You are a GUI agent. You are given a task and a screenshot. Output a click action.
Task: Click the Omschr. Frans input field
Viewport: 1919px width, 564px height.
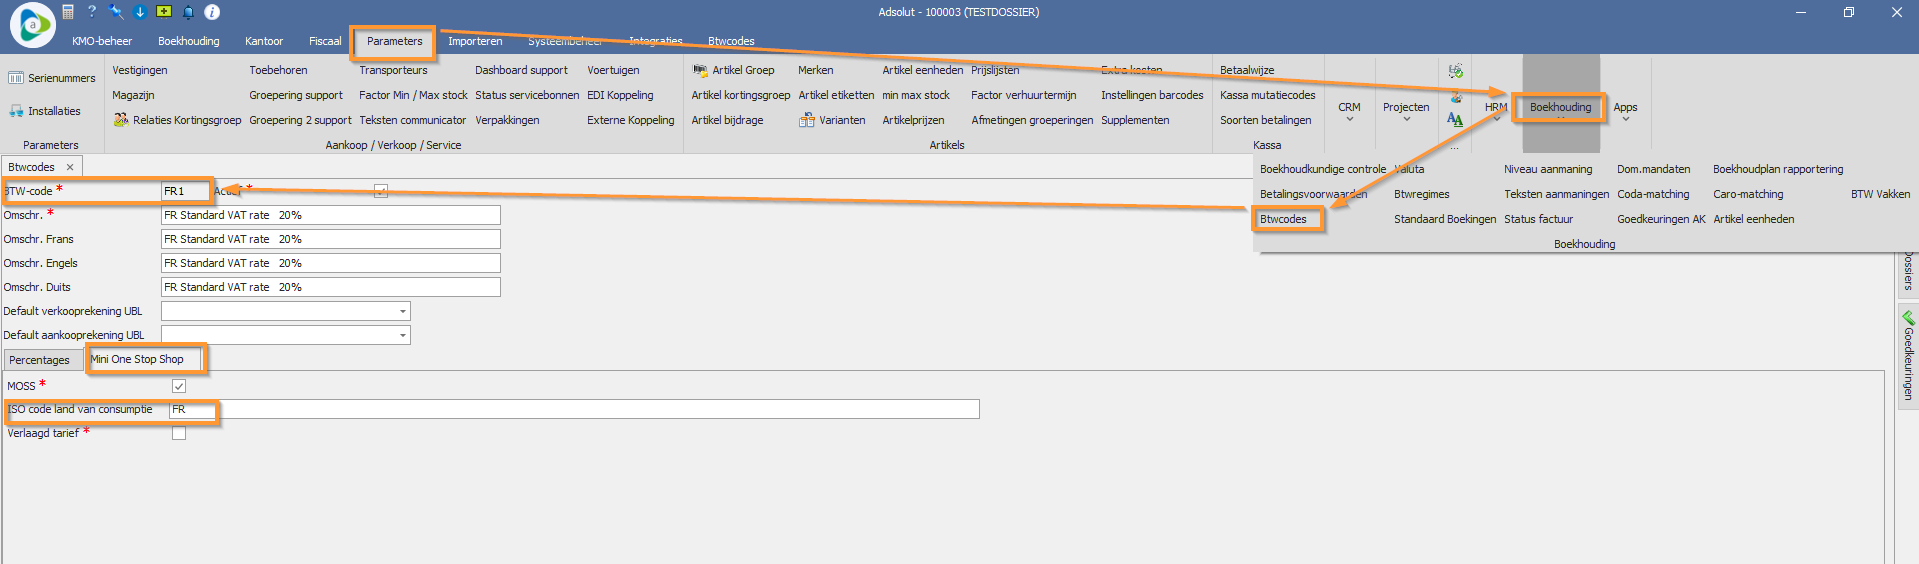click(x=330, y=239)
